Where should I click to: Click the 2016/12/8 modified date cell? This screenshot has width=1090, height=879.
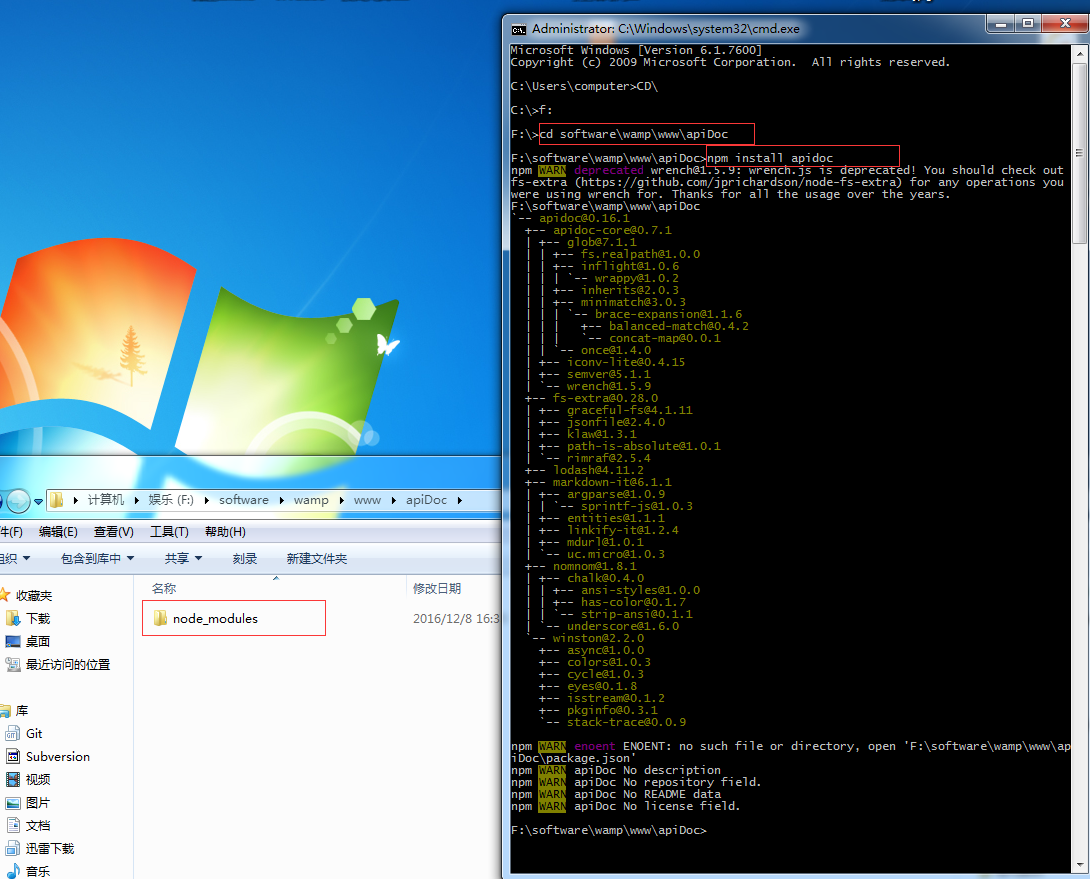[x=457, y=618]
